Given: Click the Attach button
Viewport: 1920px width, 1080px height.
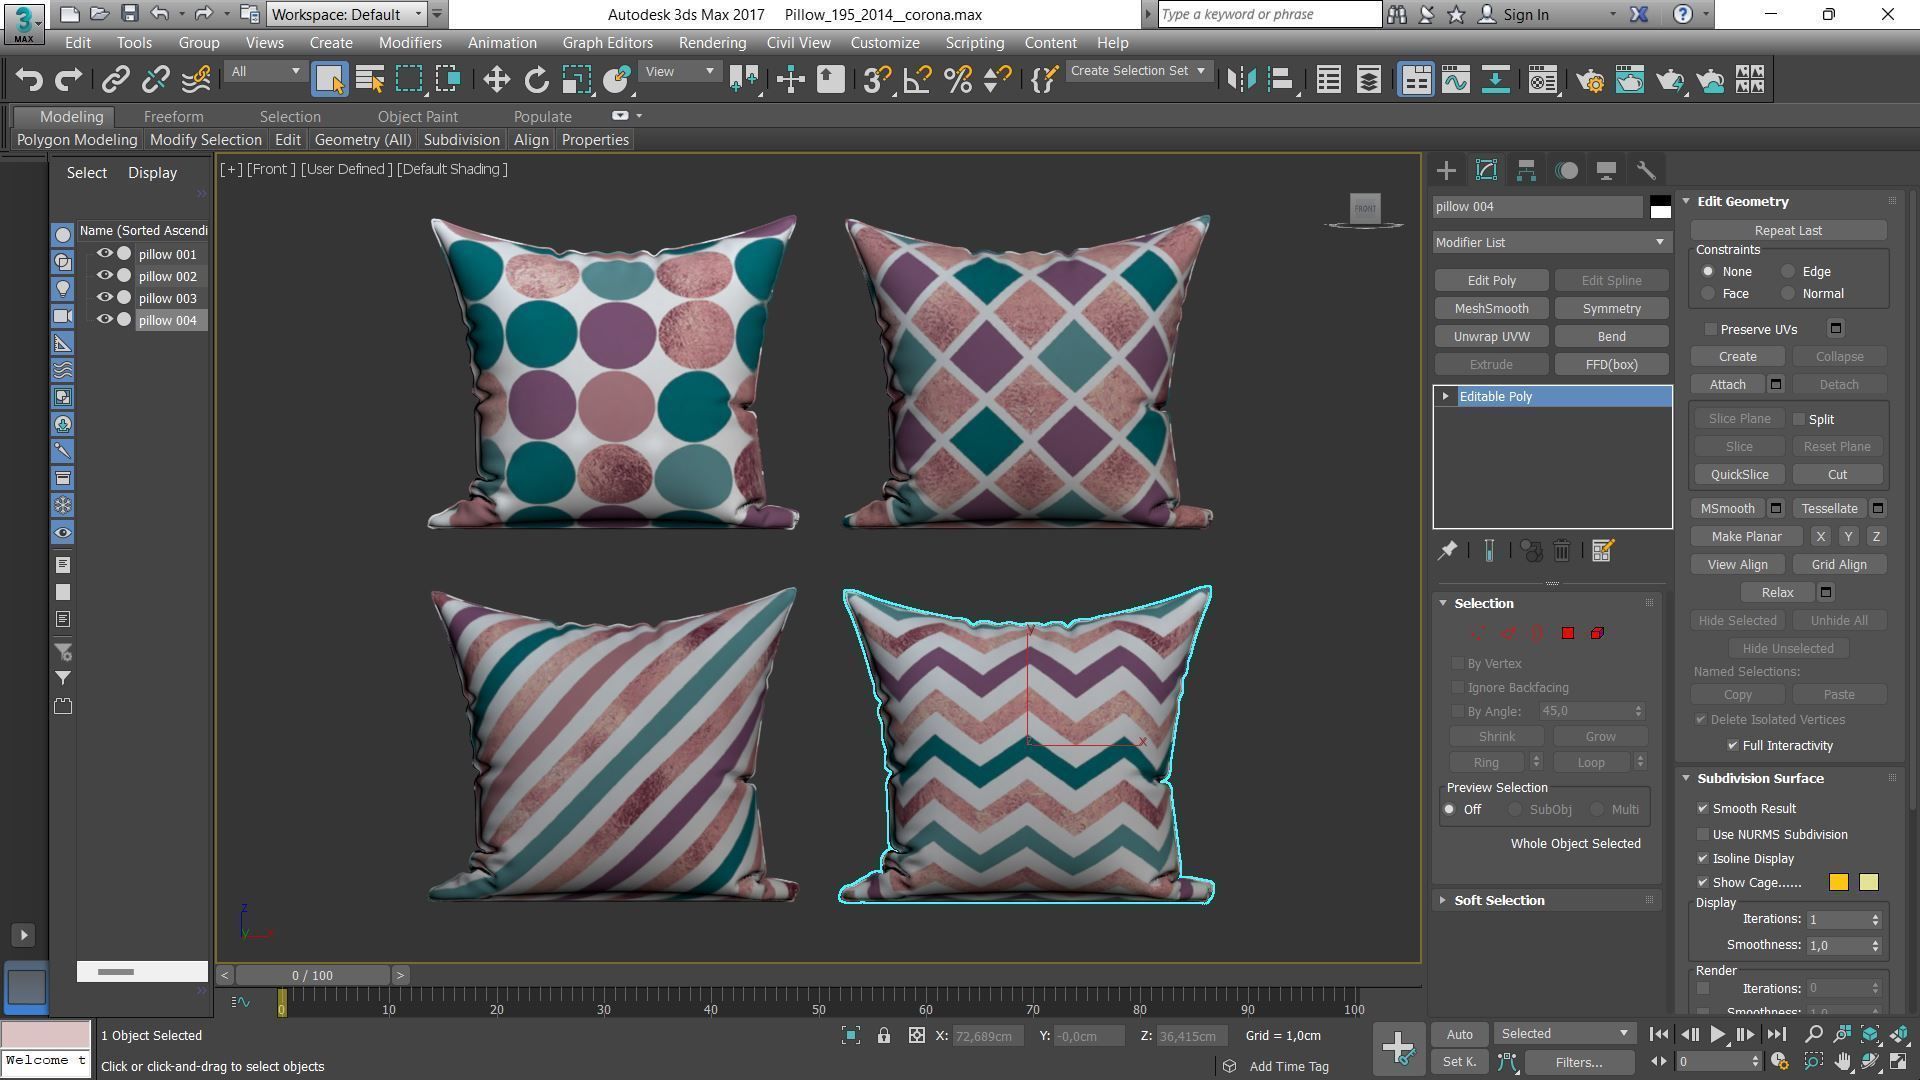Looking at the screenshot, I should pyautogui.click(x=1727, y=385).
